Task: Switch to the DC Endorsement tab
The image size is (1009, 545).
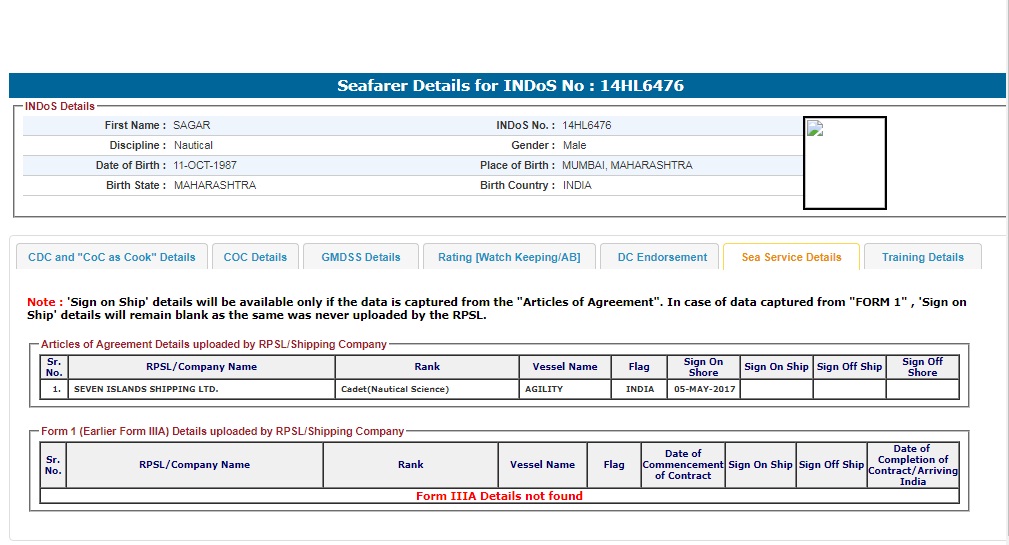Action: coord(662,257)
